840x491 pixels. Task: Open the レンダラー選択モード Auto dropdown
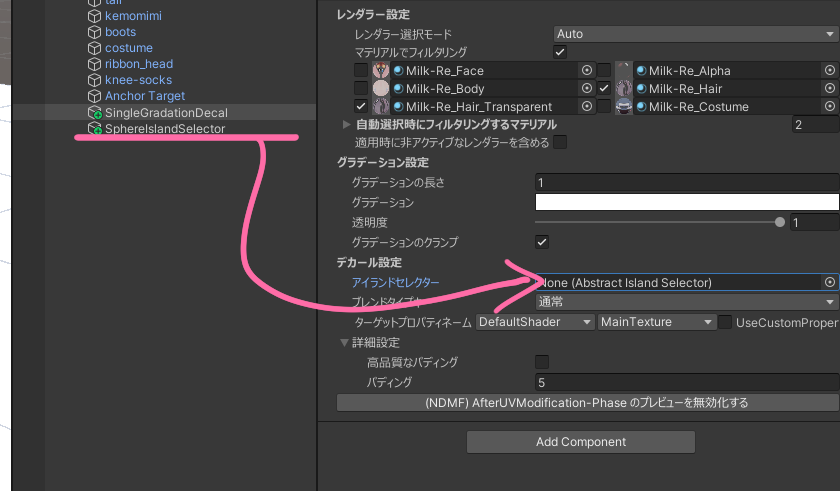pyautogui.click(x=695, y=34)
